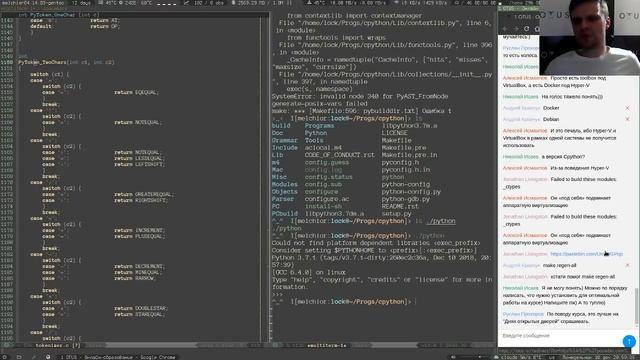
Task: Reload the chat browser page
Action: pos(527,29)
